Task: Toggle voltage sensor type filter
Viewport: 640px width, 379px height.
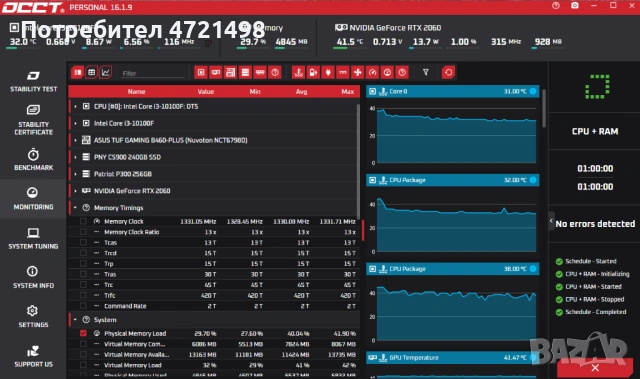Action: point(313,73)
